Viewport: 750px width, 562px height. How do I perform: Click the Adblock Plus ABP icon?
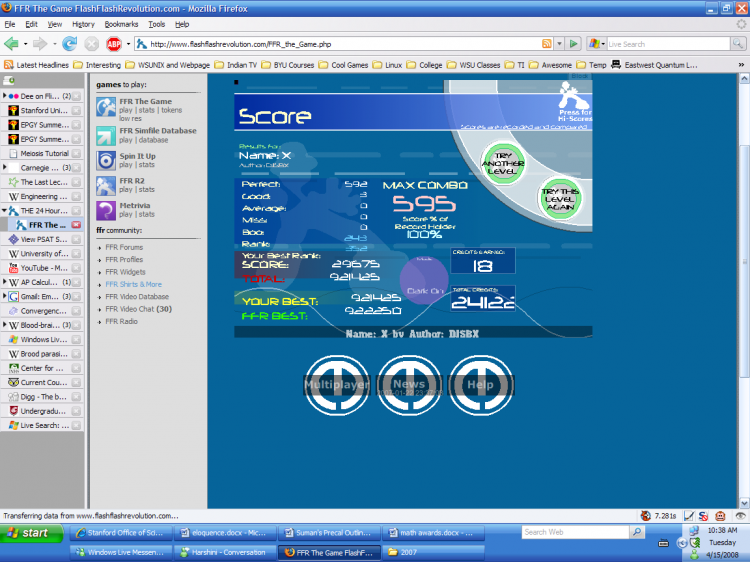[x=114, y=44]
